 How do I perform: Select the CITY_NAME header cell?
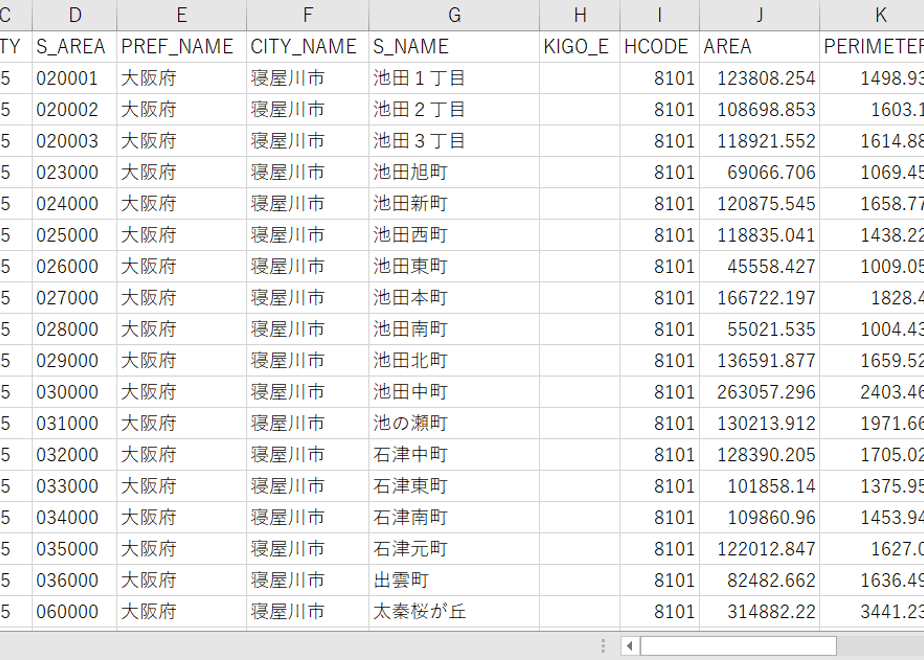tap(308, 47)
